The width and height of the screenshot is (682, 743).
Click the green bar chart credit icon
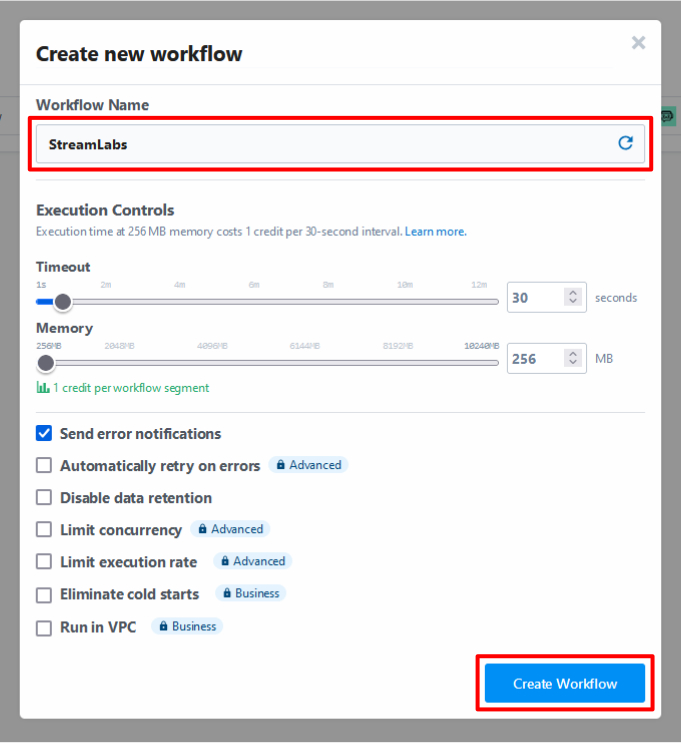tap(43, 388)
